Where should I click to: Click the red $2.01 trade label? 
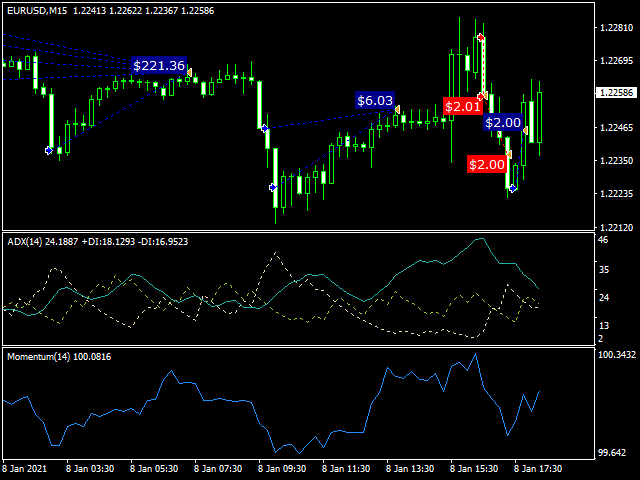[463, 107]
